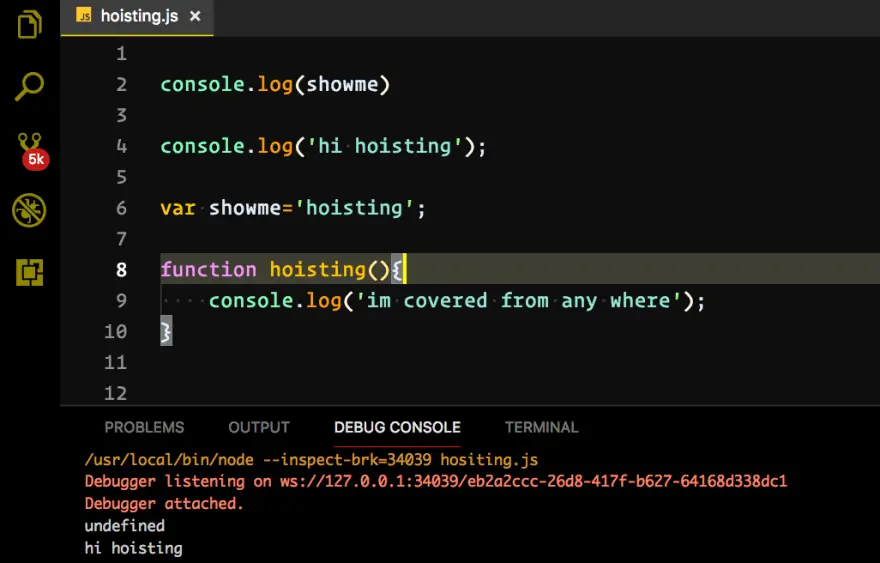Switch to the OUTPUT panel tab
Viewport: 880px width, 563px height.
259,427
